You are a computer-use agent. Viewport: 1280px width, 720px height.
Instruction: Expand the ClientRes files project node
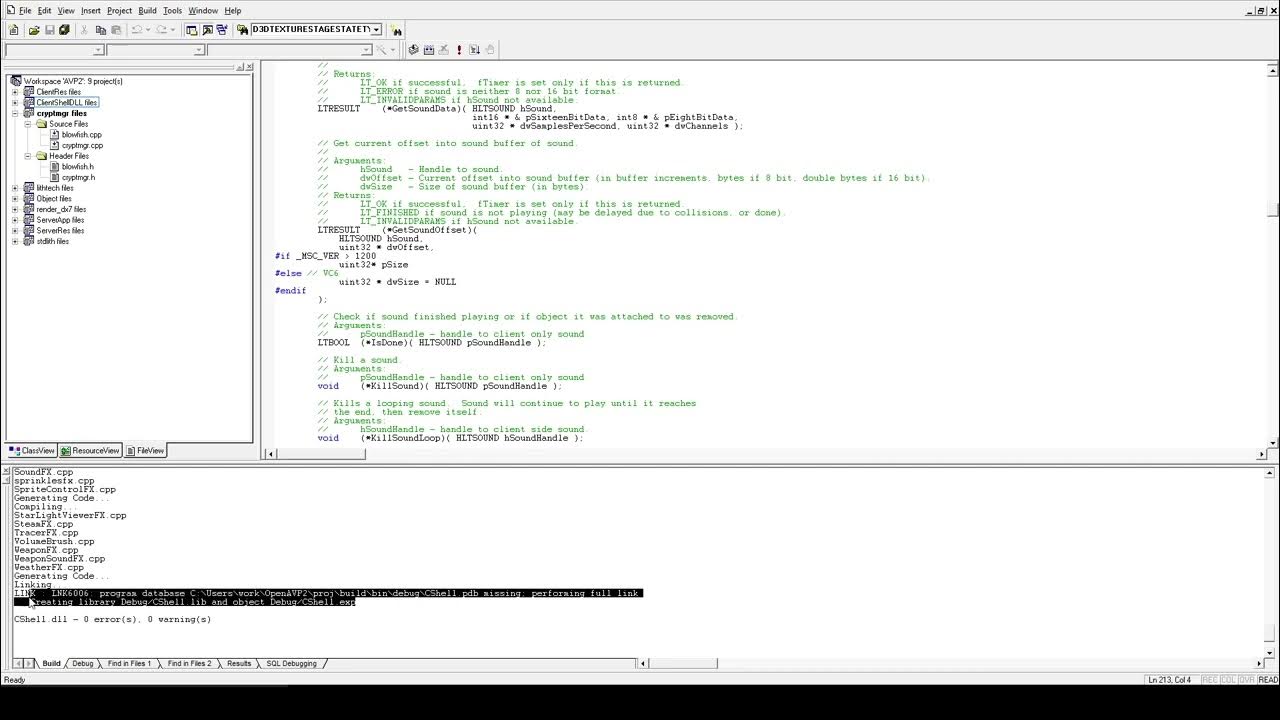(x=15, y=92)
